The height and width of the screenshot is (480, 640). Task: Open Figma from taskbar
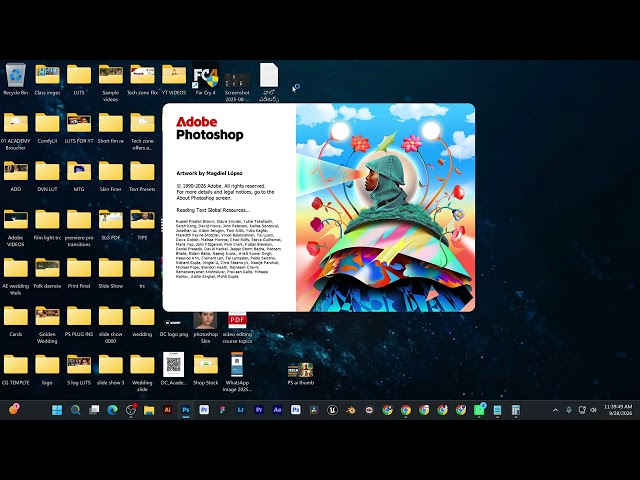click(x=222, y=410)
